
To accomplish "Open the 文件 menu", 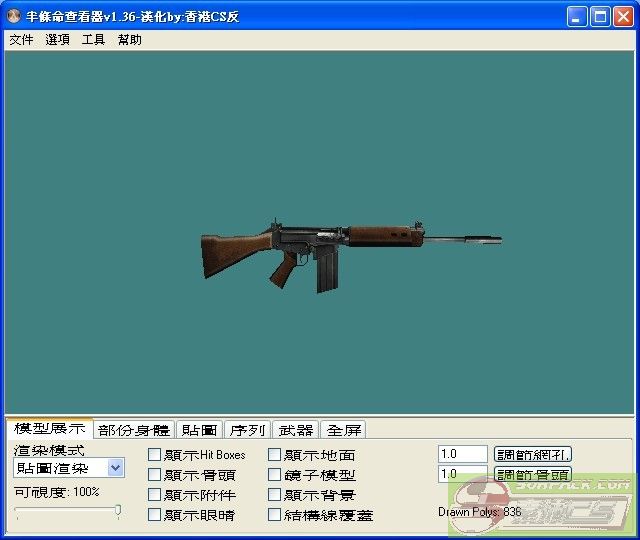I will coord(21,40).
